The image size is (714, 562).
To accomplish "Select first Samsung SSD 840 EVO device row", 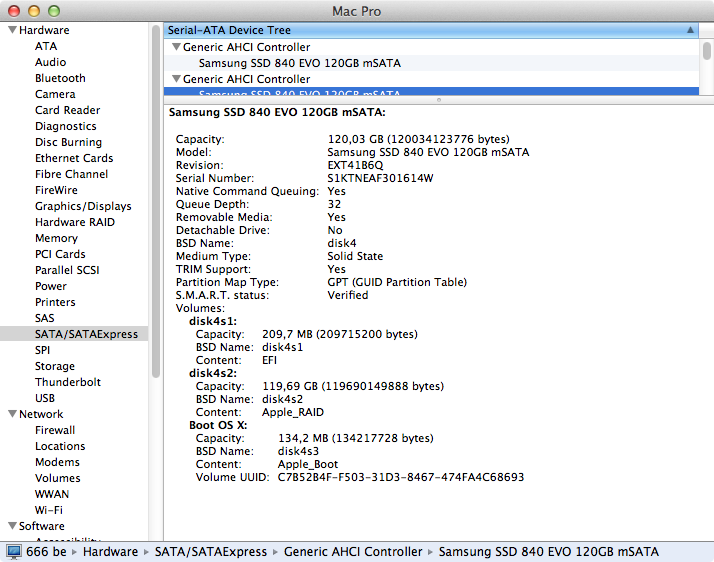I will click(431, 63).
